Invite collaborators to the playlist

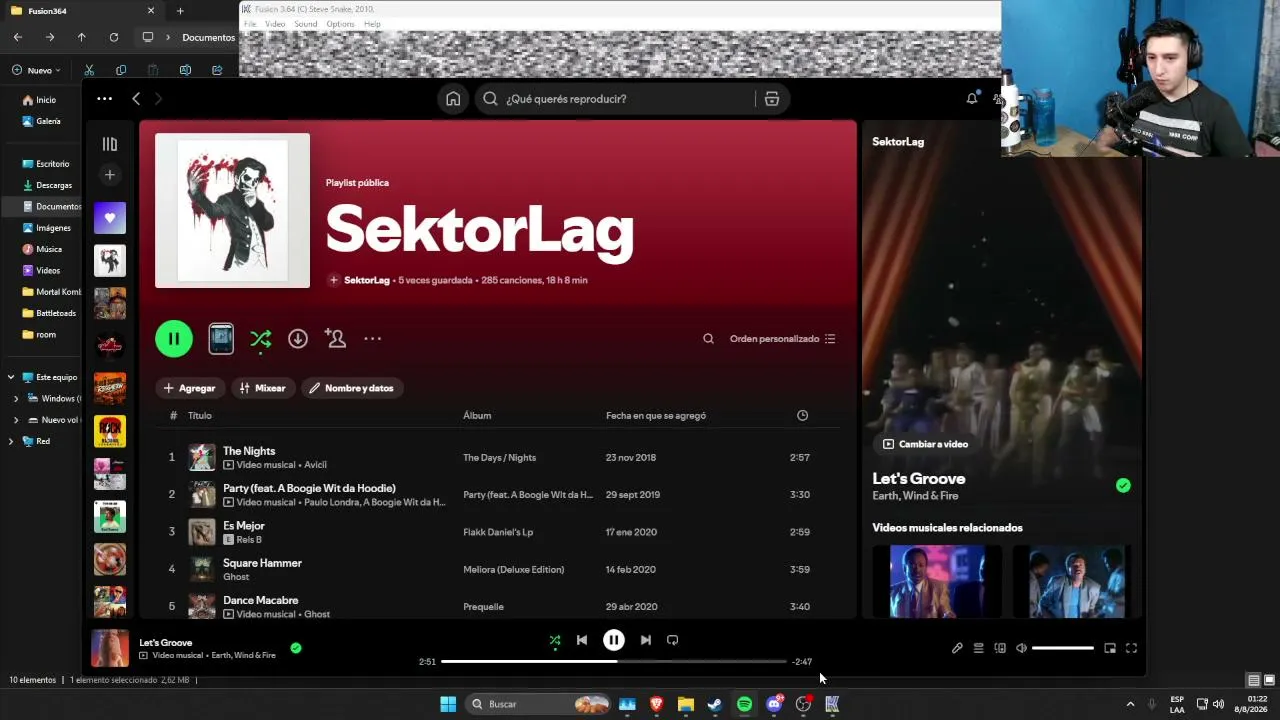point(335,339)
